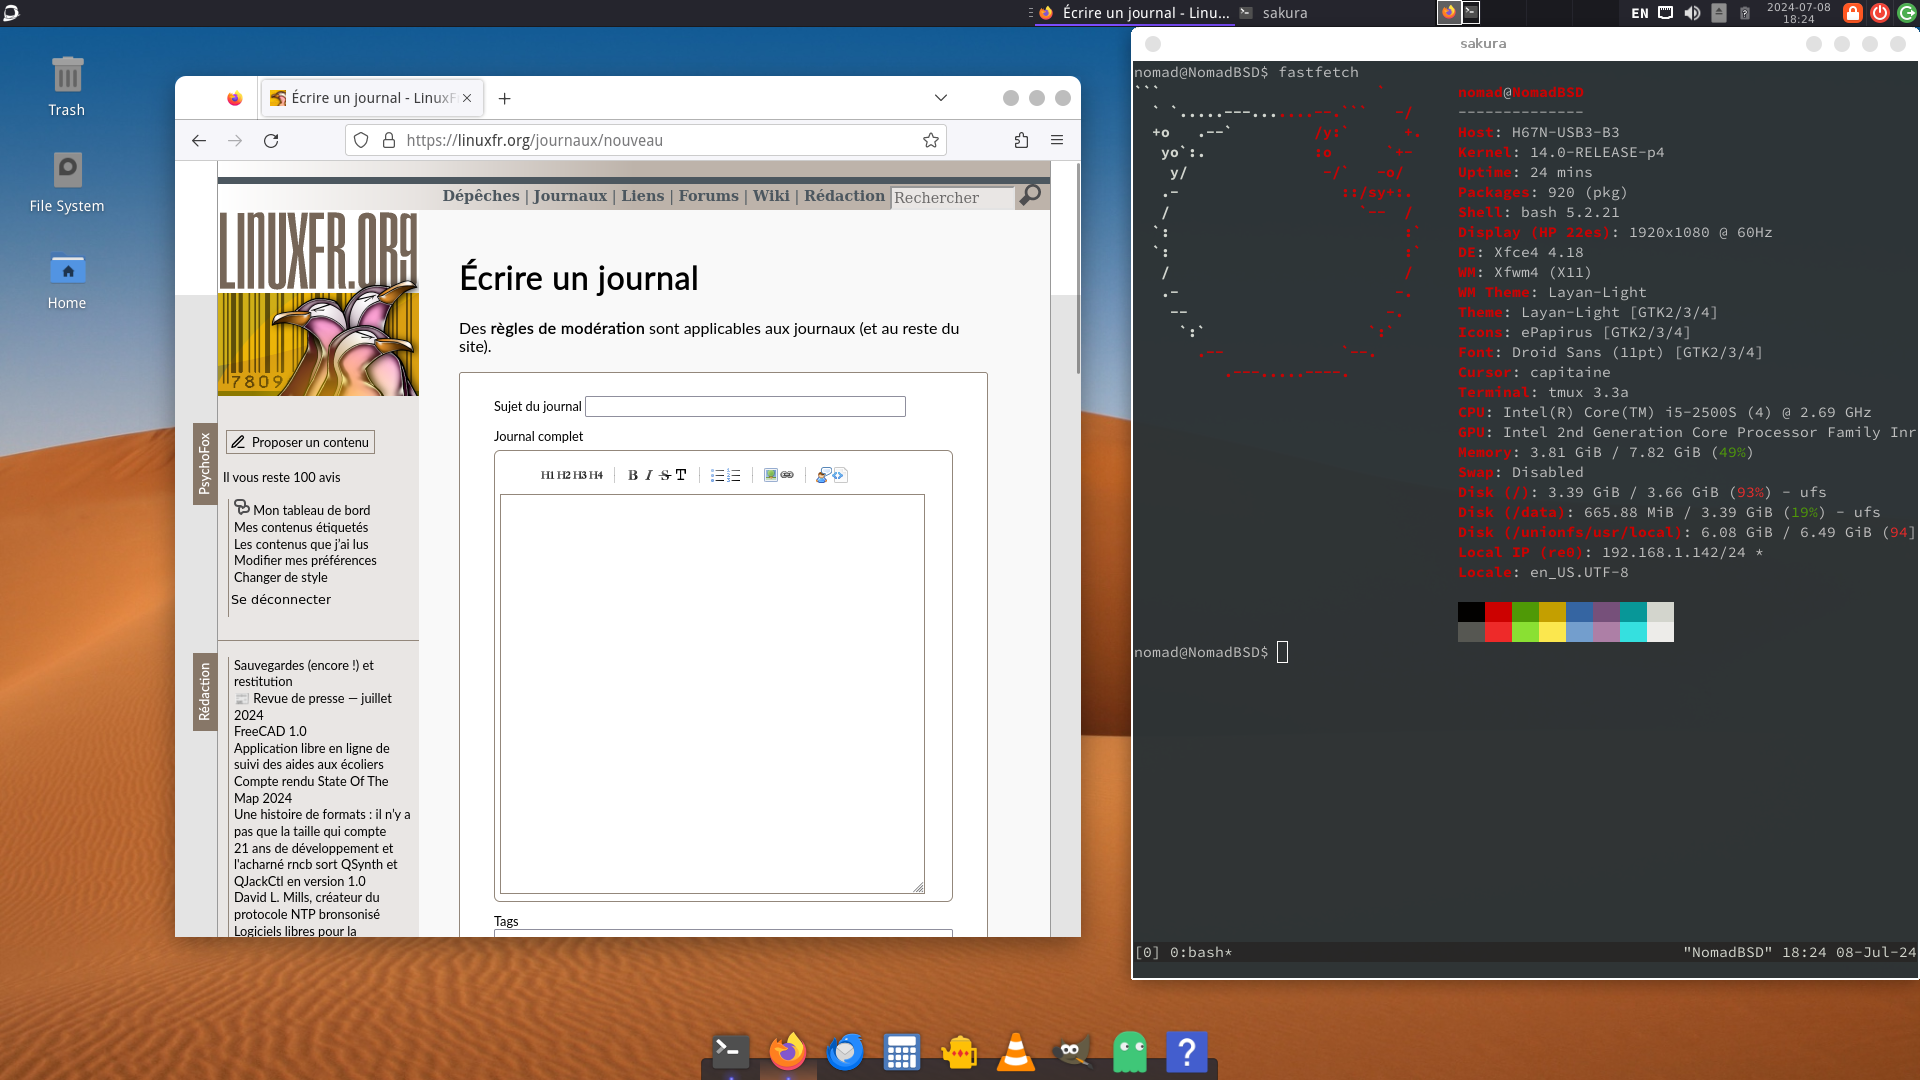Open Modifier mes préférences link
Screen dimensions: 1920x1080
tap(305, 560)
